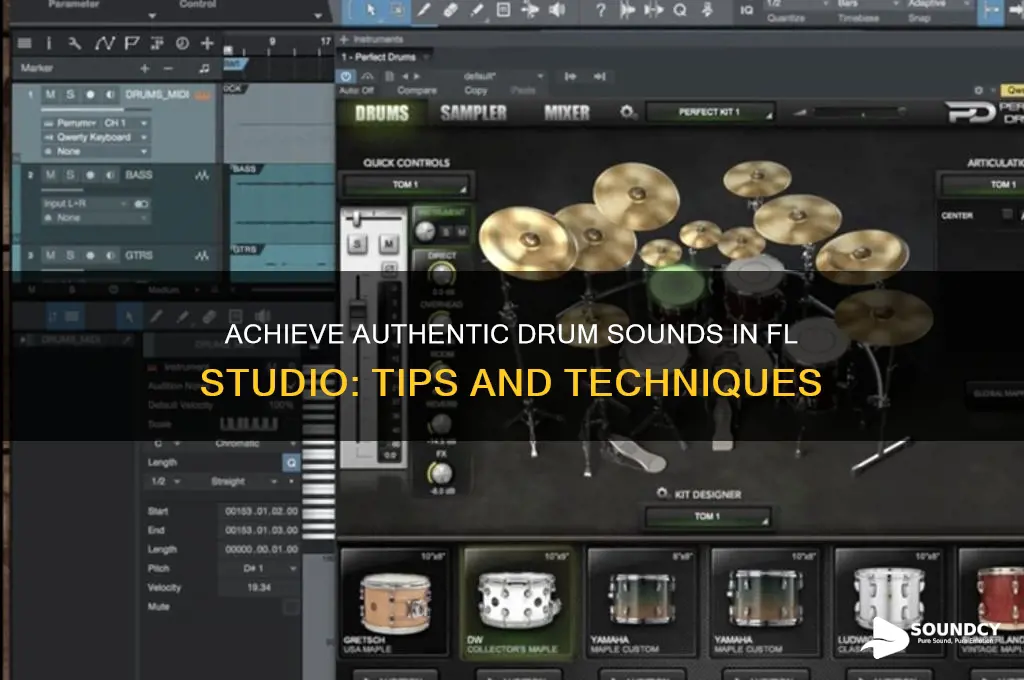Show the automation curve icon
Screen dimensions: 1024x680
pyautogui.click(x=104, y=43)
